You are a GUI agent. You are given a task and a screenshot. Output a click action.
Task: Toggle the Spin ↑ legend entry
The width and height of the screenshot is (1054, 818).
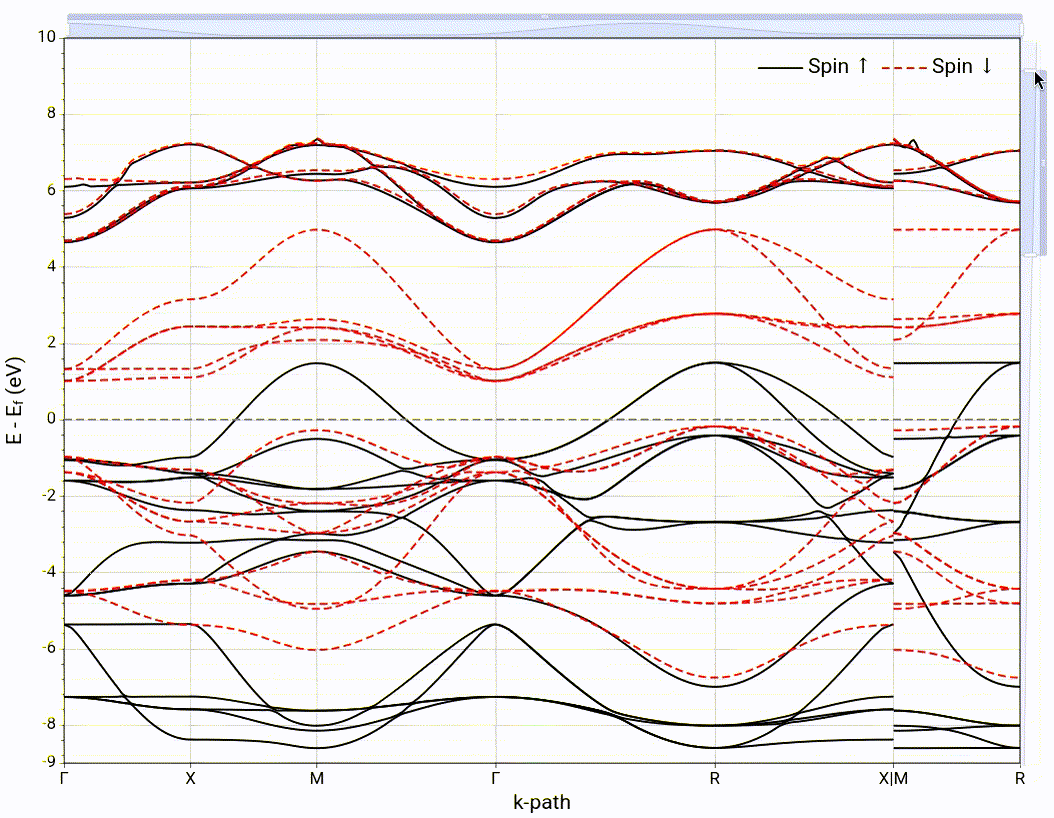coord(838,67)
